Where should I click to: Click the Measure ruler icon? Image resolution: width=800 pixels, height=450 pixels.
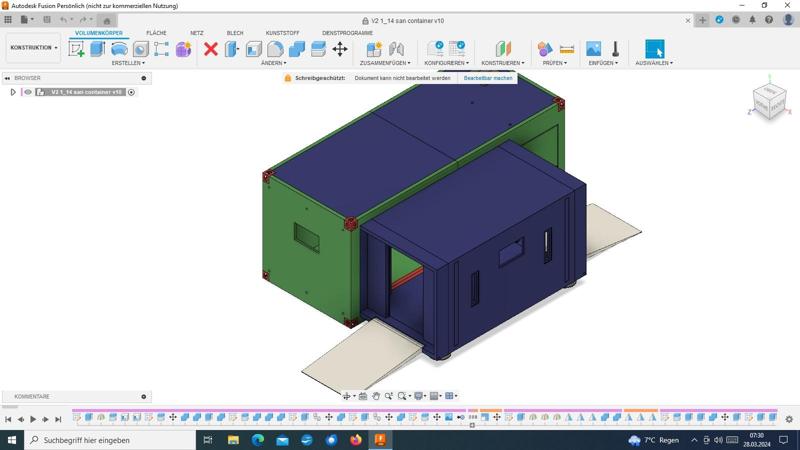coord(567,49)
